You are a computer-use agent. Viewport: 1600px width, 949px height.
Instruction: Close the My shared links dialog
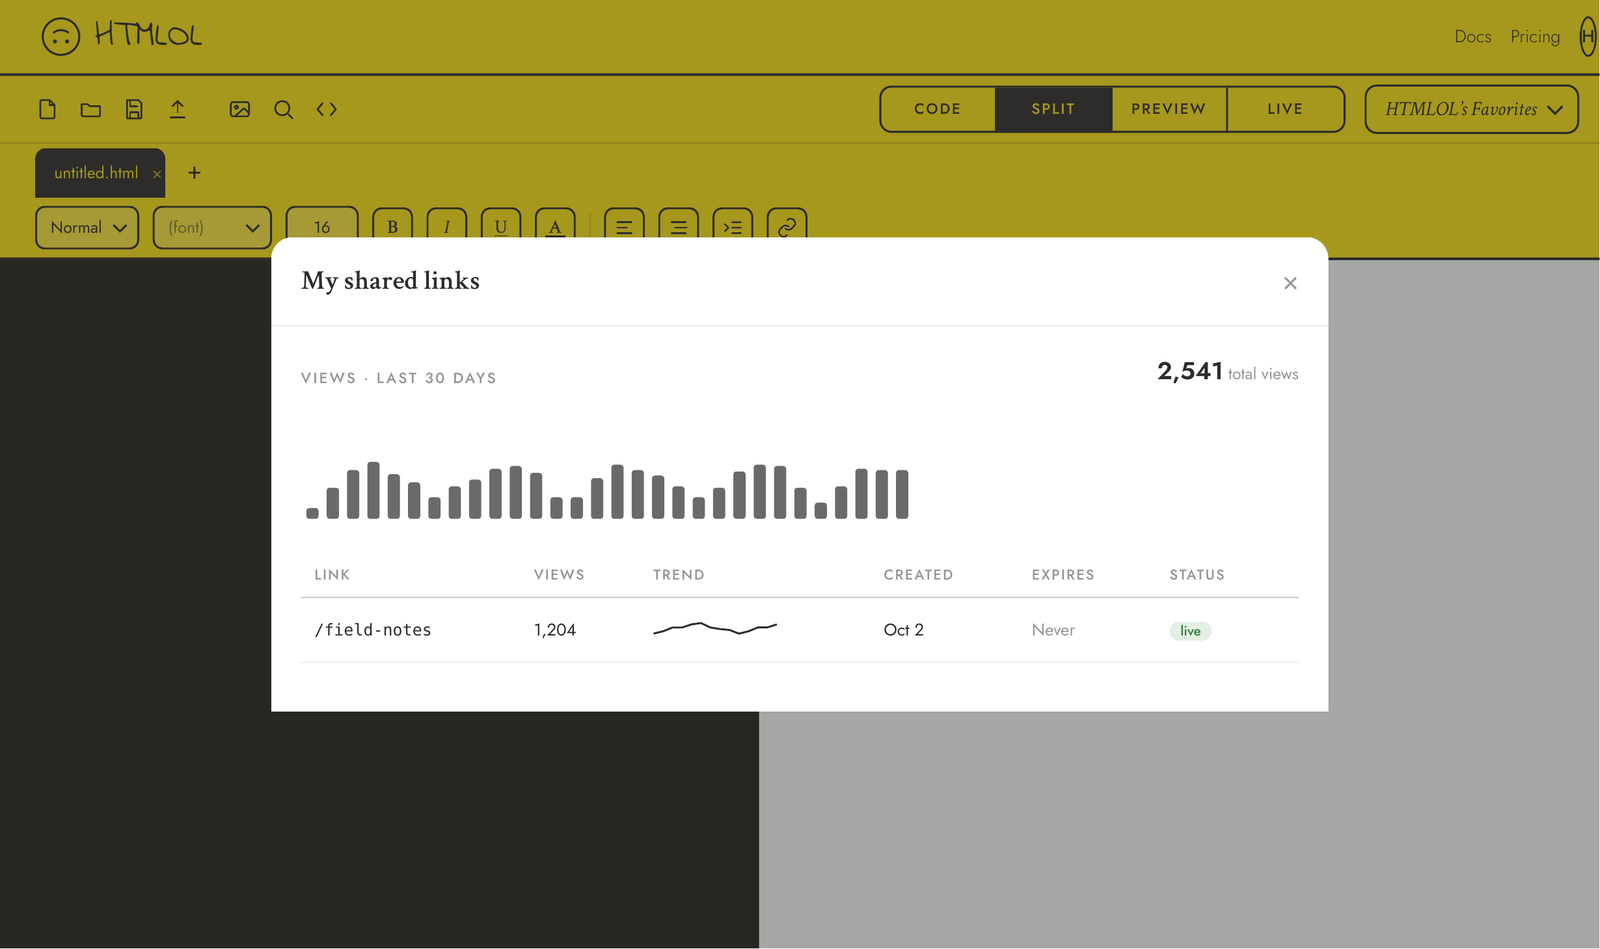1290,283
